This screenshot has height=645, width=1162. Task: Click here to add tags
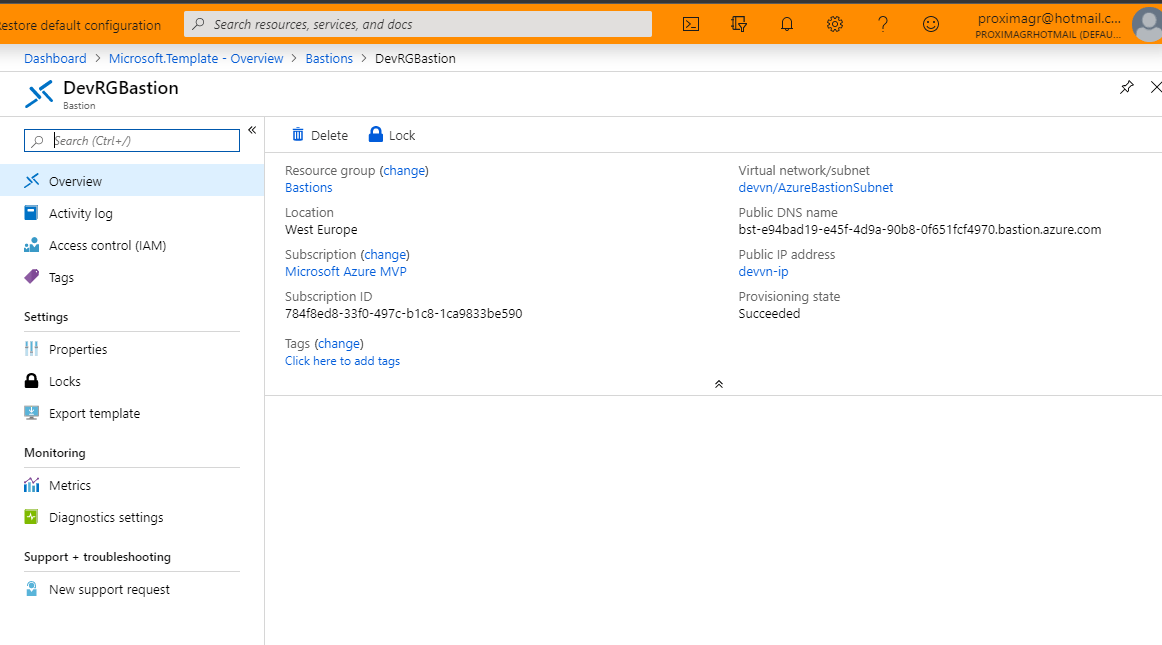(342, 361)
